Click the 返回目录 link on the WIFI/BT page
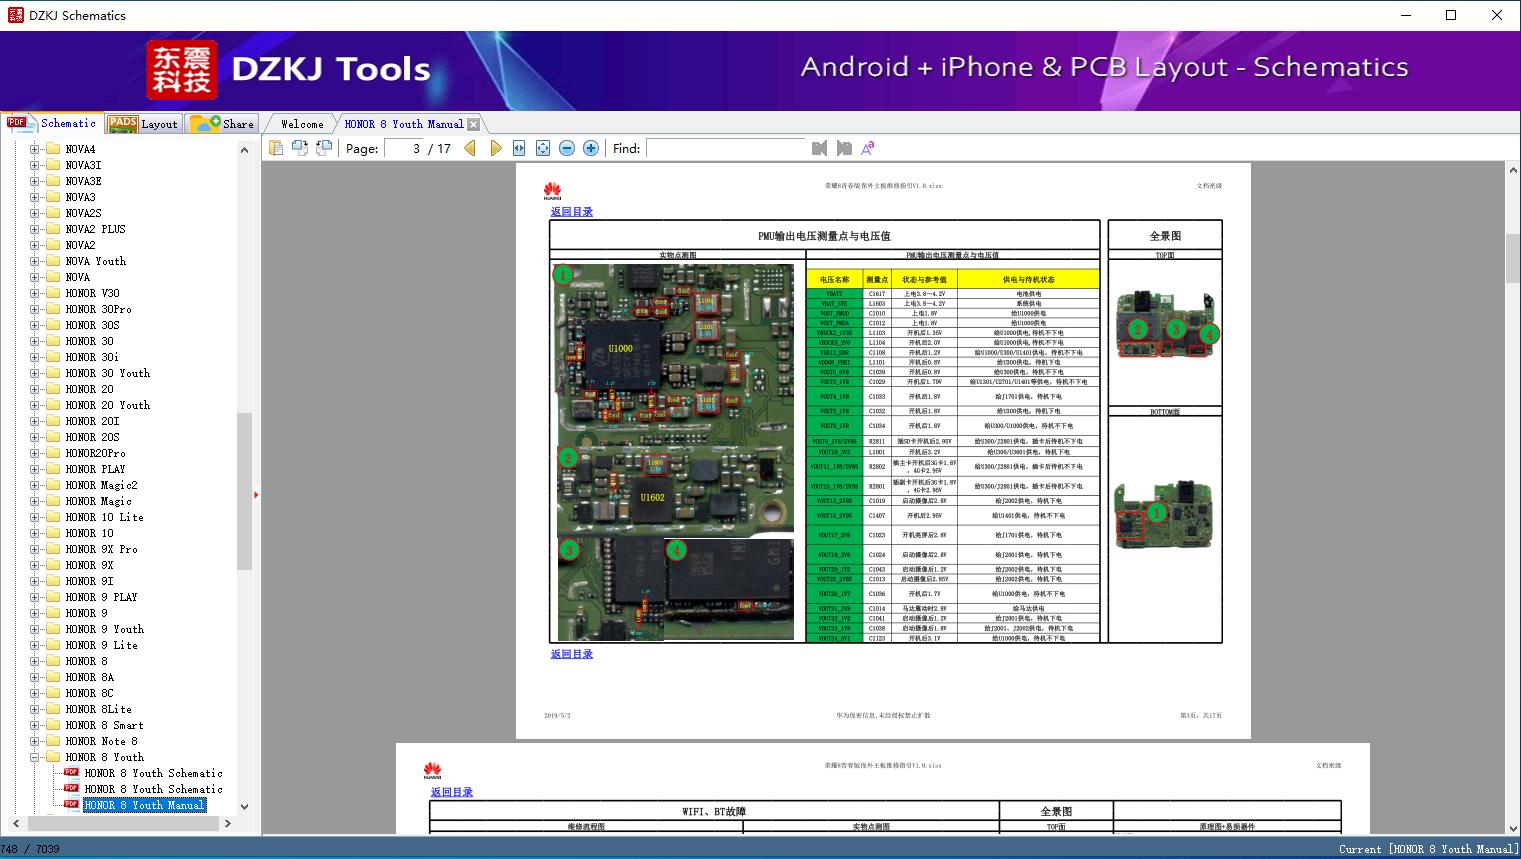This screenshot has height=859, width=1521. click(x=451, y=792)
